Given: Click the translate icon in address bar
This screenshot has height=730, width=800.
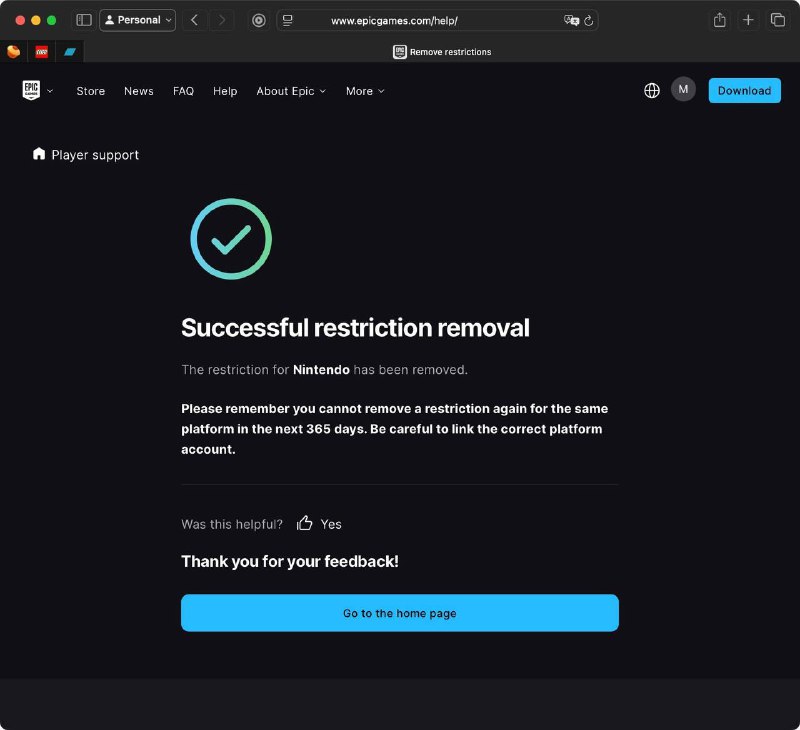Looking at the screenshot, I should (571, 20).
